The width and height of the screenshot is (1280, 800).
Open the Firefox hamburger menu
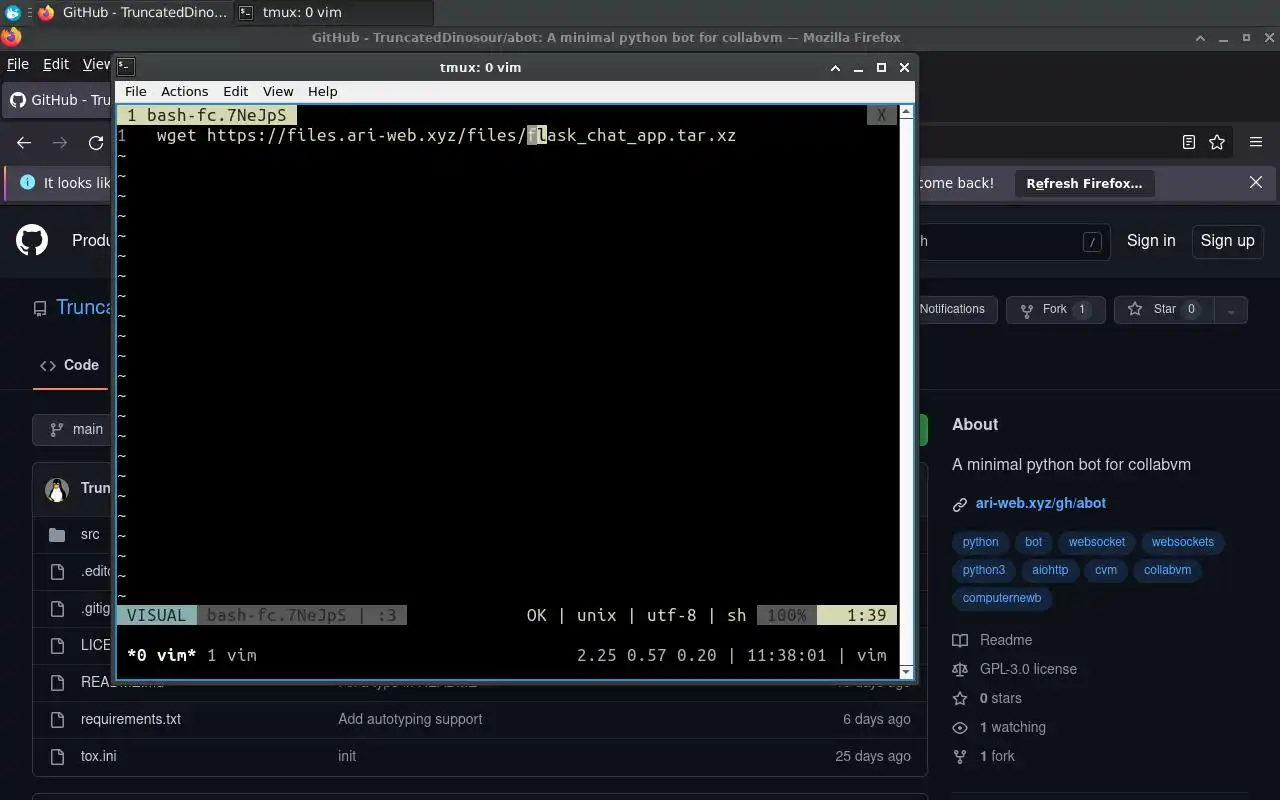(1256, 142)
